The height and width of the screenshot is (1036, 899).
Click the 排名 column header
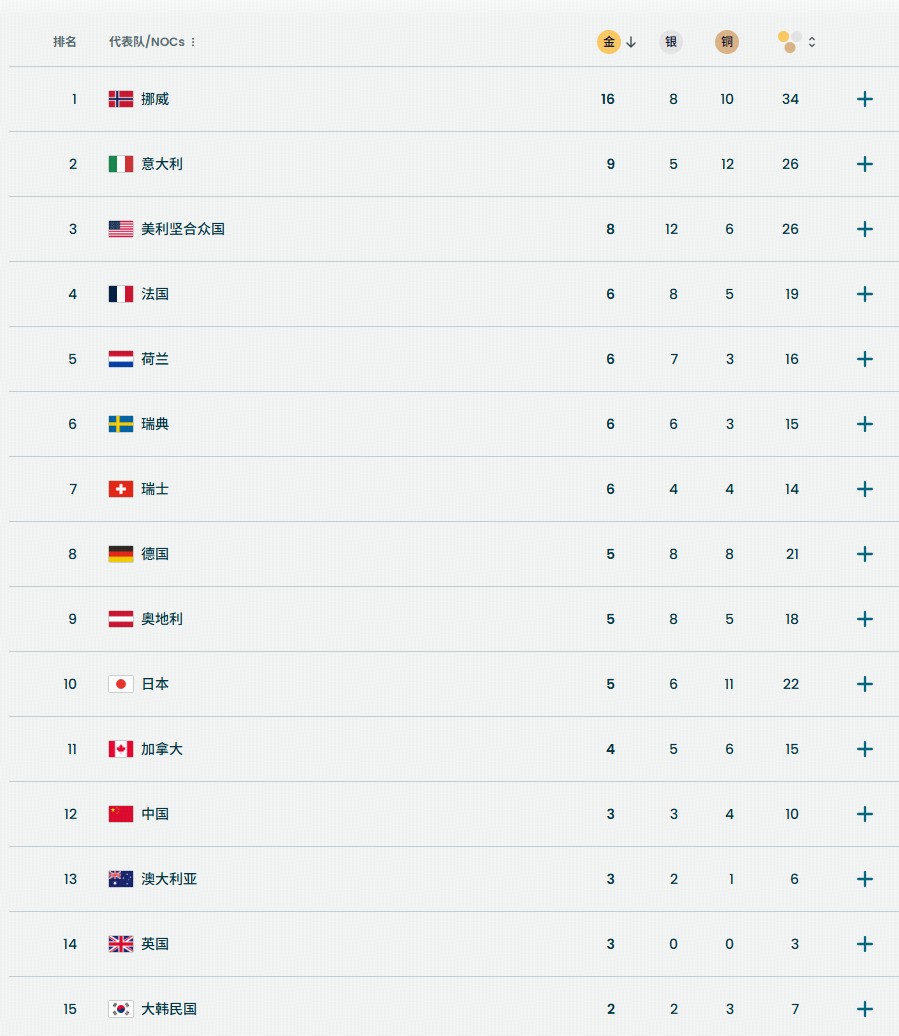(x=65, y=42)
